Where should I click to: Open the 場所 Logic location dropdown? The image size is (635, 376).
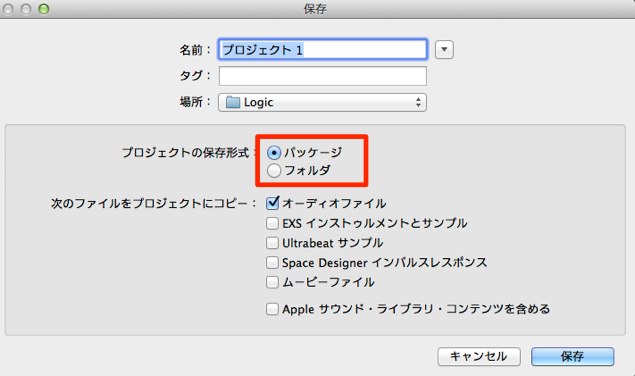[322, 103]
